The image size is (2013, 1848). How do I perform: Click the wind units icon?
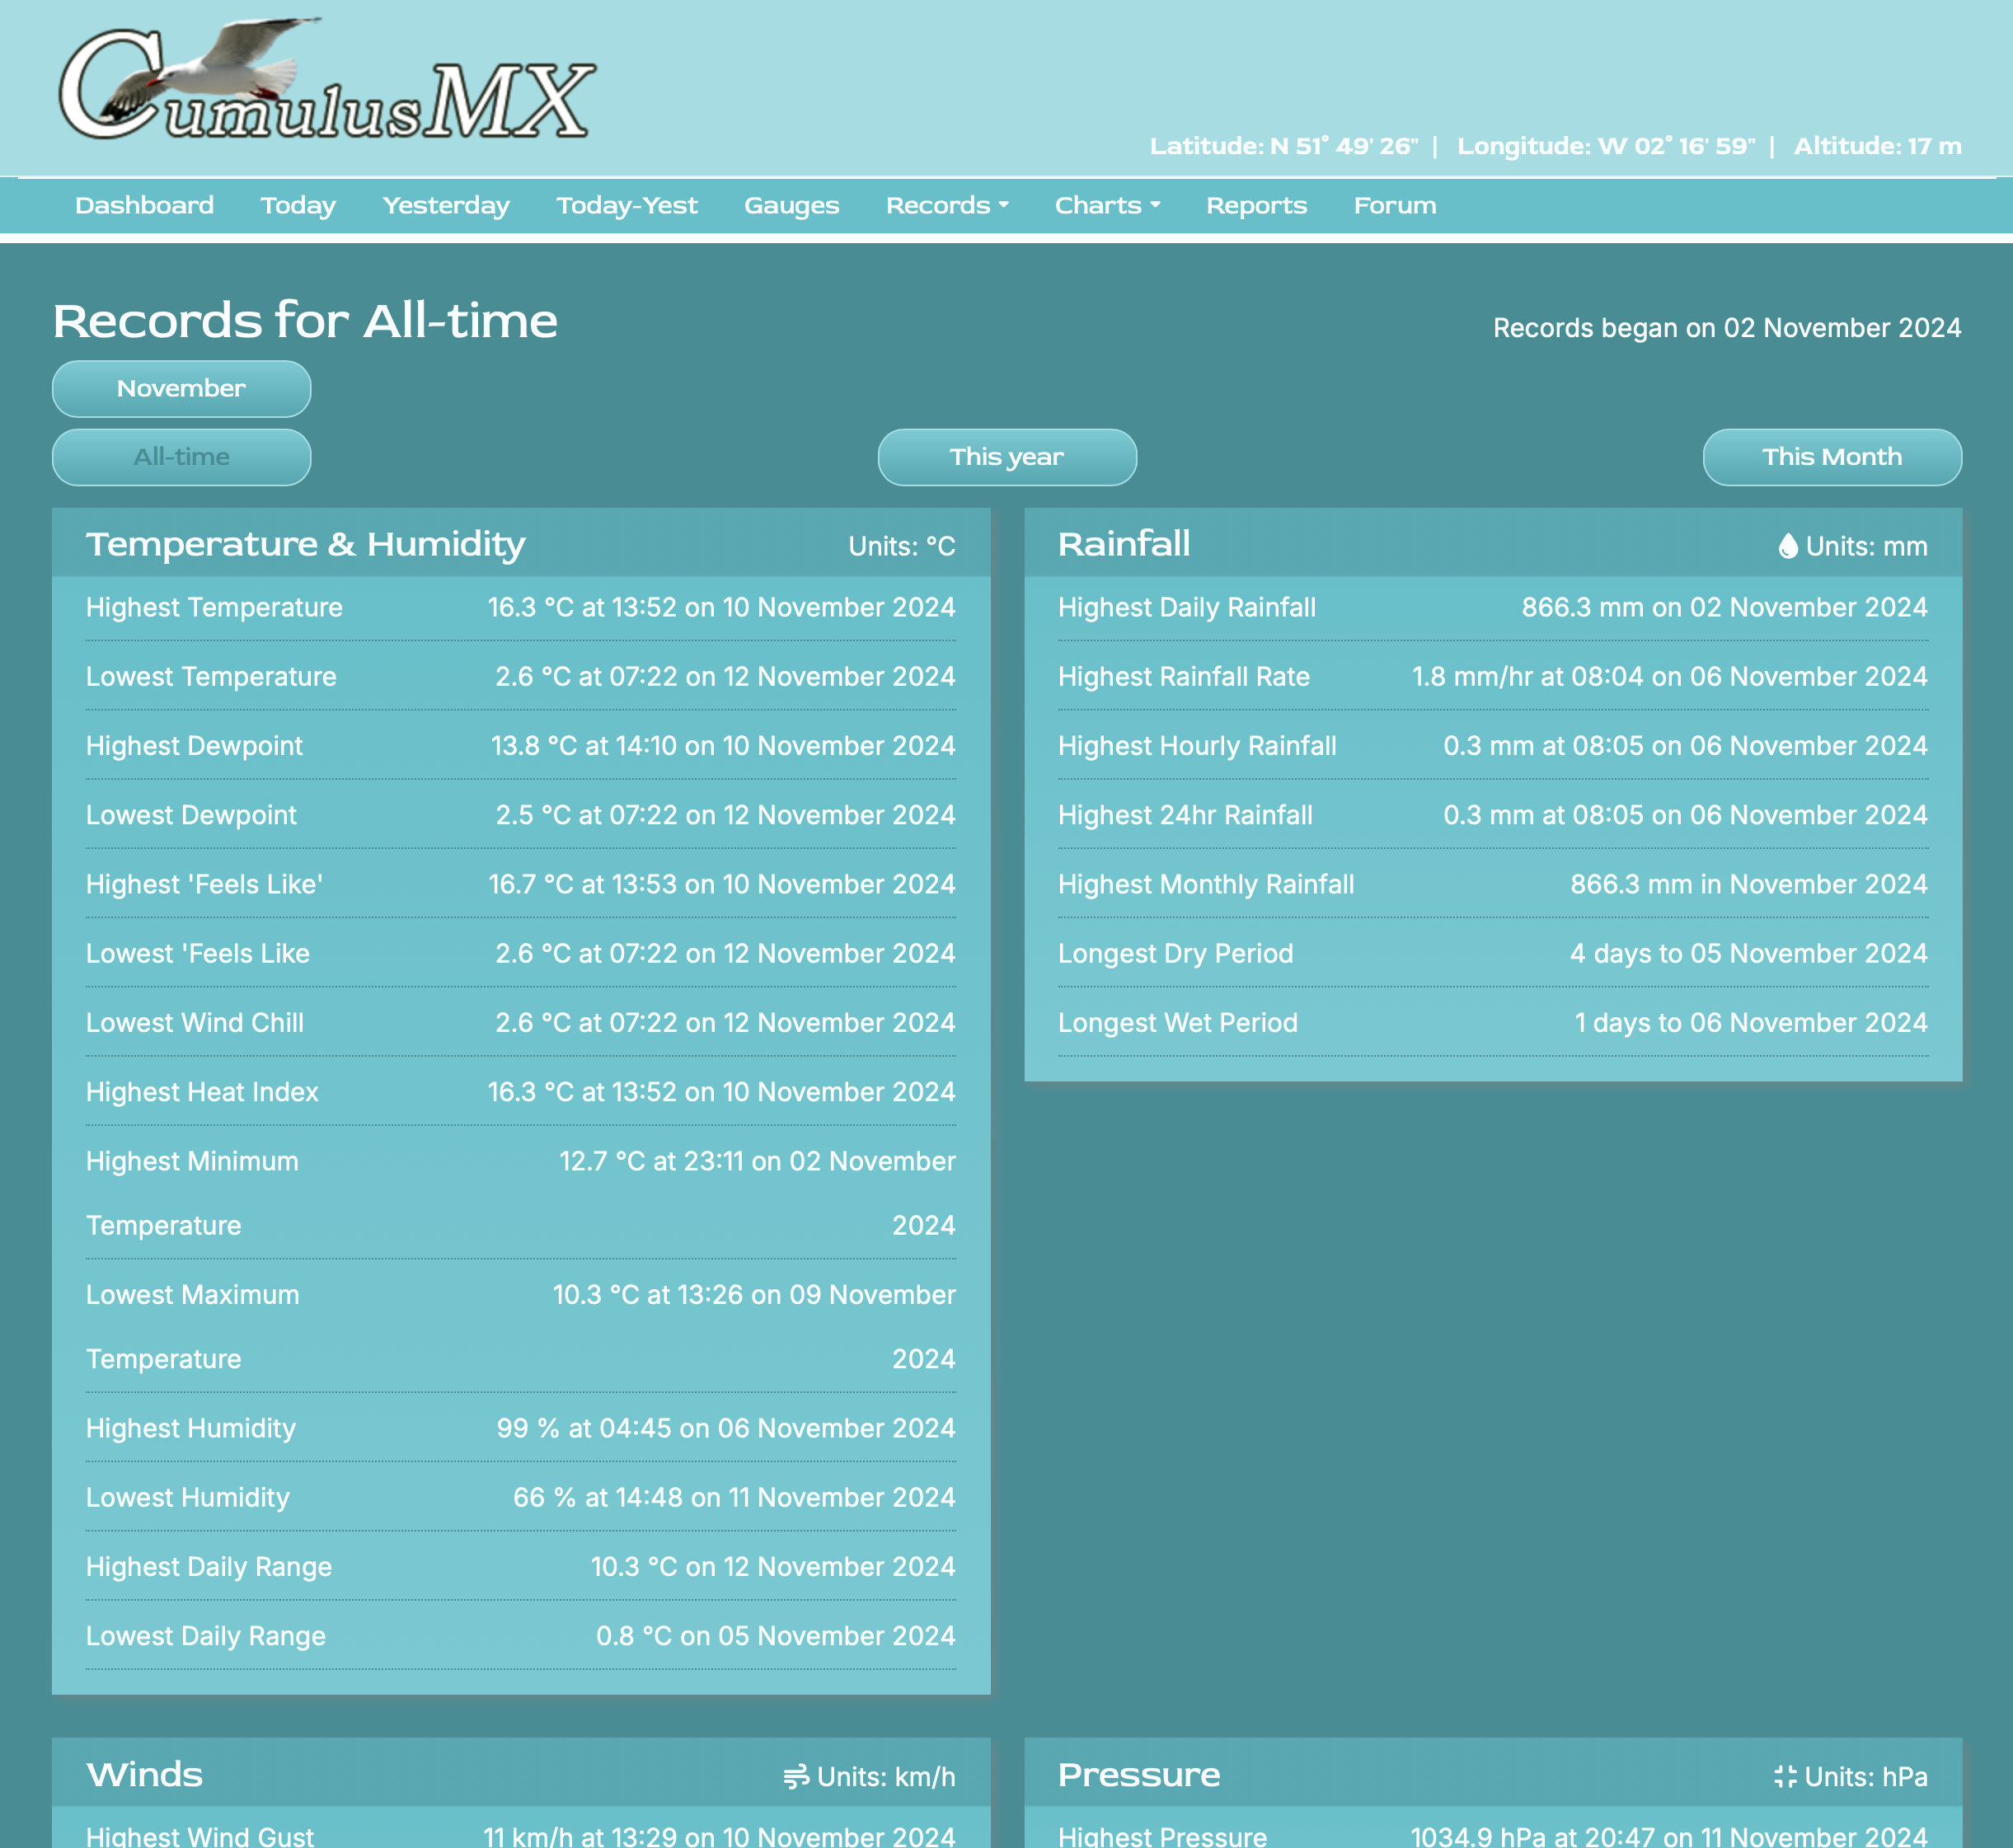[796, 1777]
